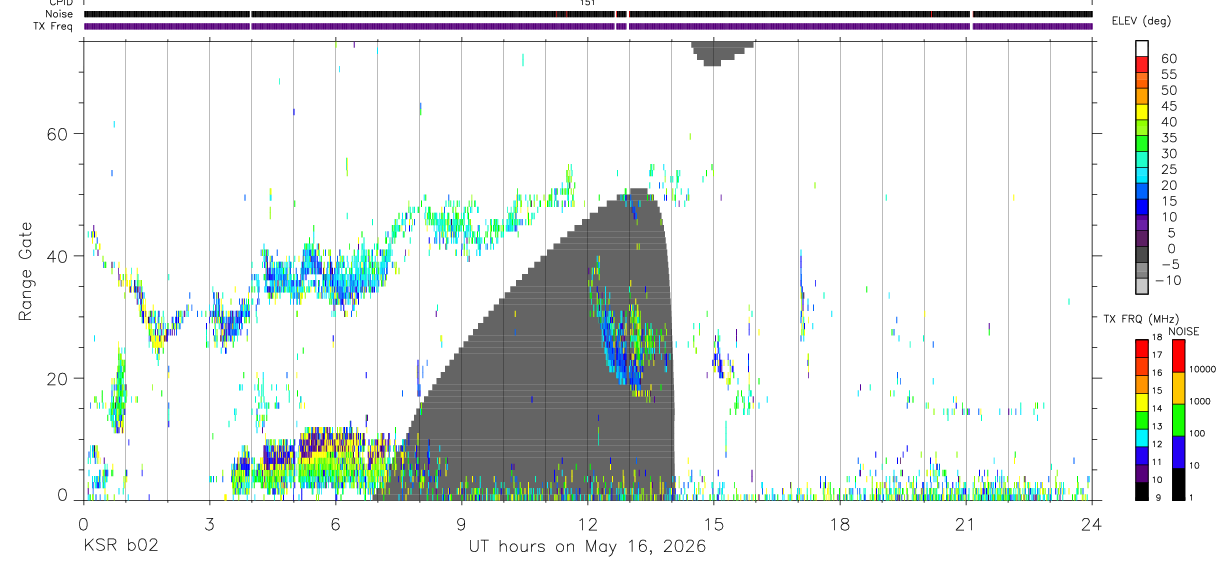
Task: Click the white top segment of the ELEV color bar
Action: pos(1143,50)
